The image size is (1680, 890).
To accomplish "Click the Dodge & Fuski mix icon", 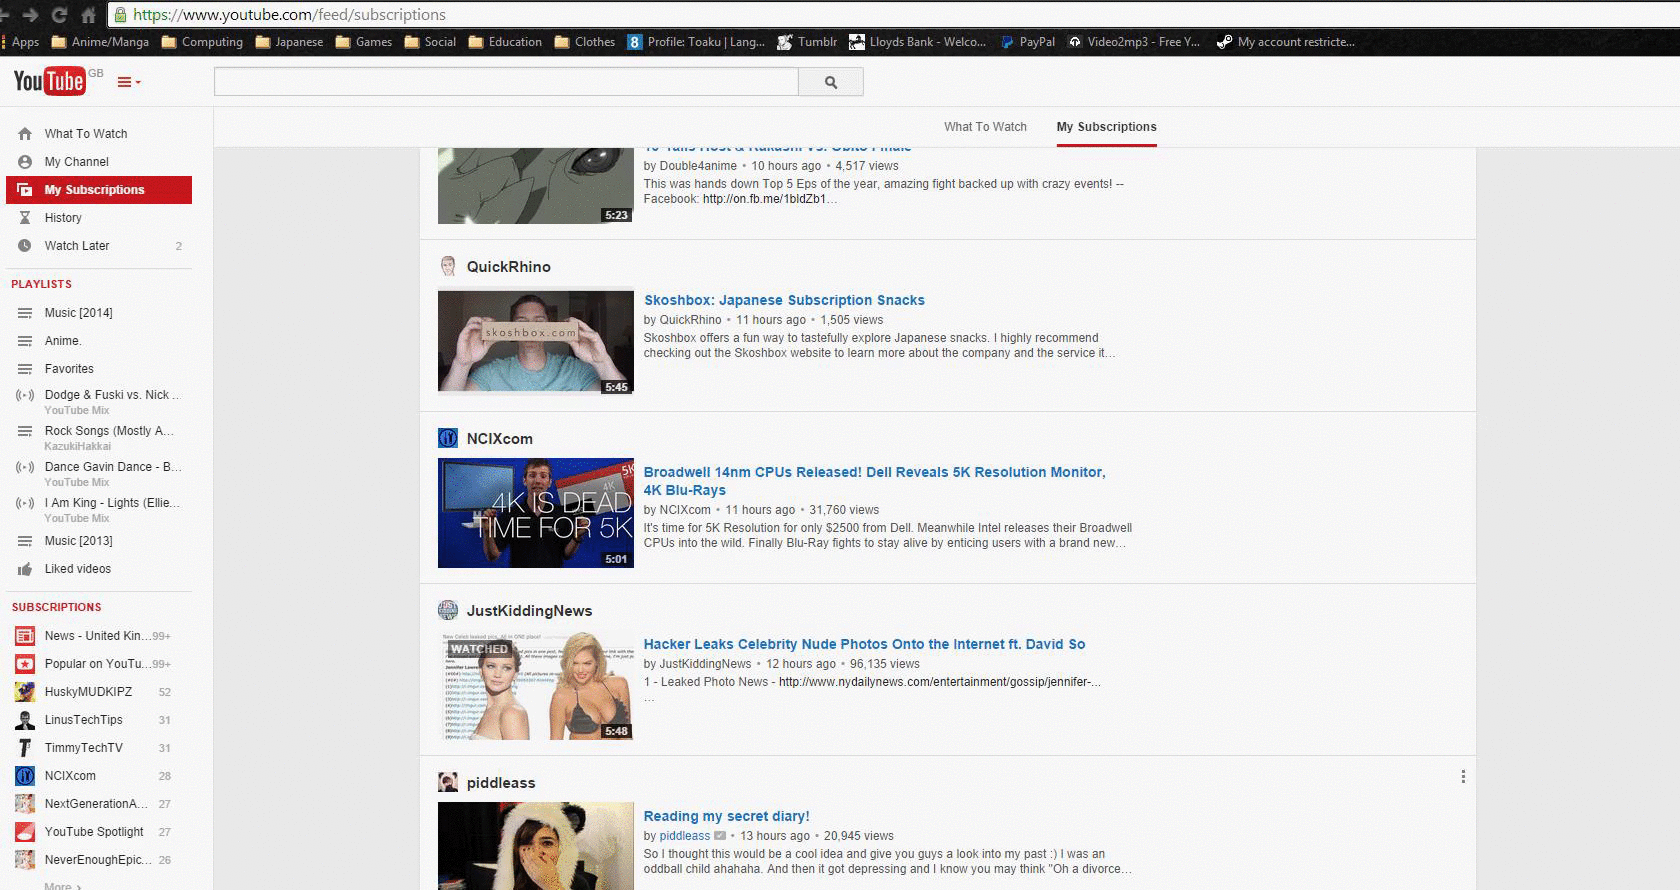I will [25, 395].
